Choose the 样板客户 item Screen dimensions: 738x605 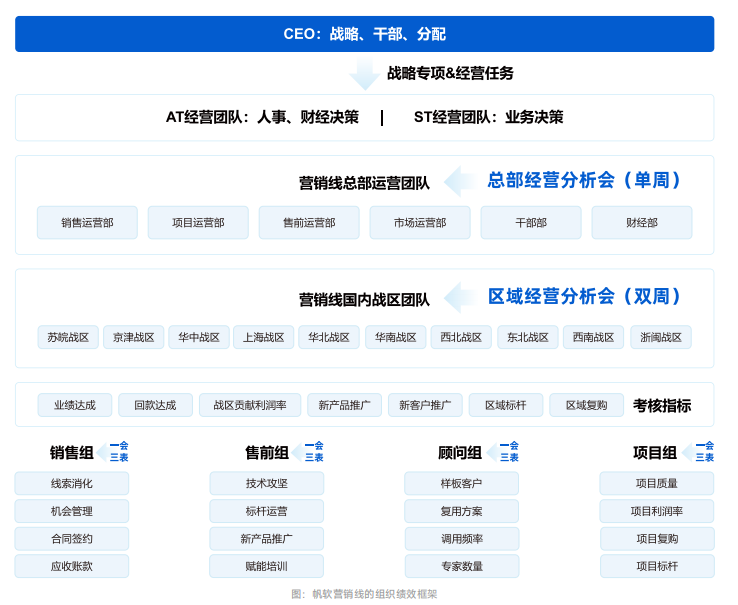pyautogui.click(x=462, y=484)
